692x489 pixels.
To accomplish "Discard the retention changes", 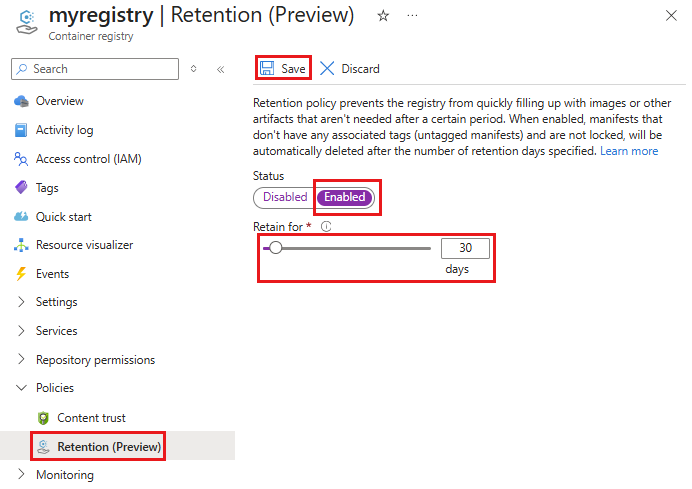I will coord(350,68).
